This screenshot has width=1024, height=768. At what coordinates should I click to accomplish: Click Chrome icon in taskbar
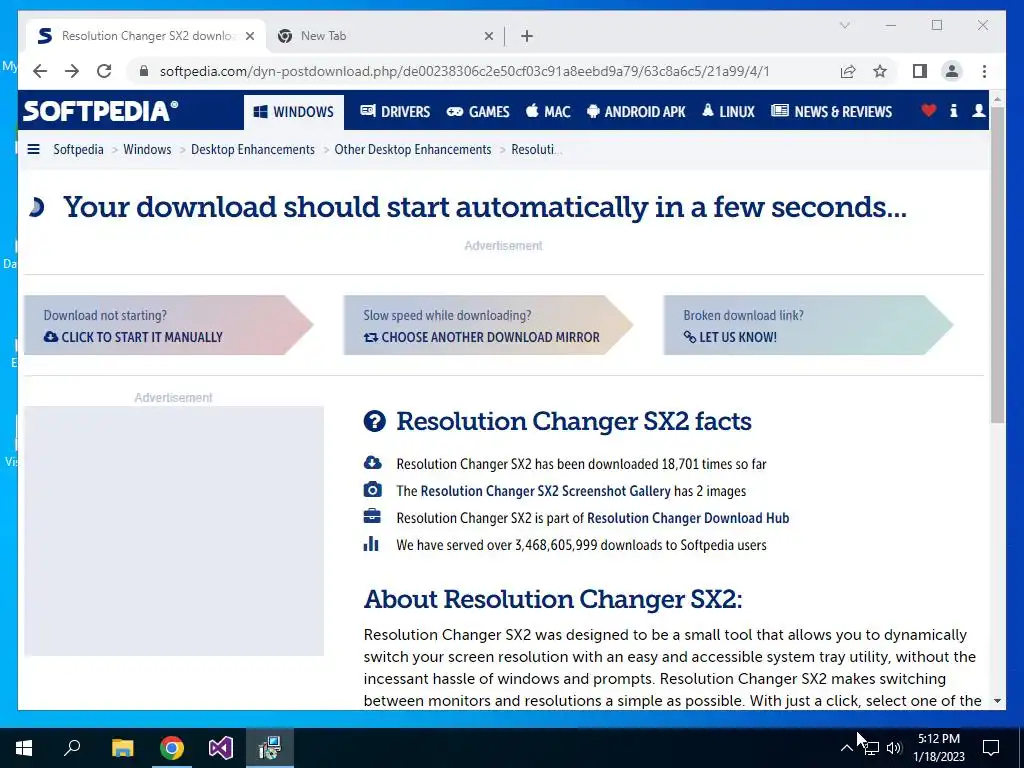[172, 748]
